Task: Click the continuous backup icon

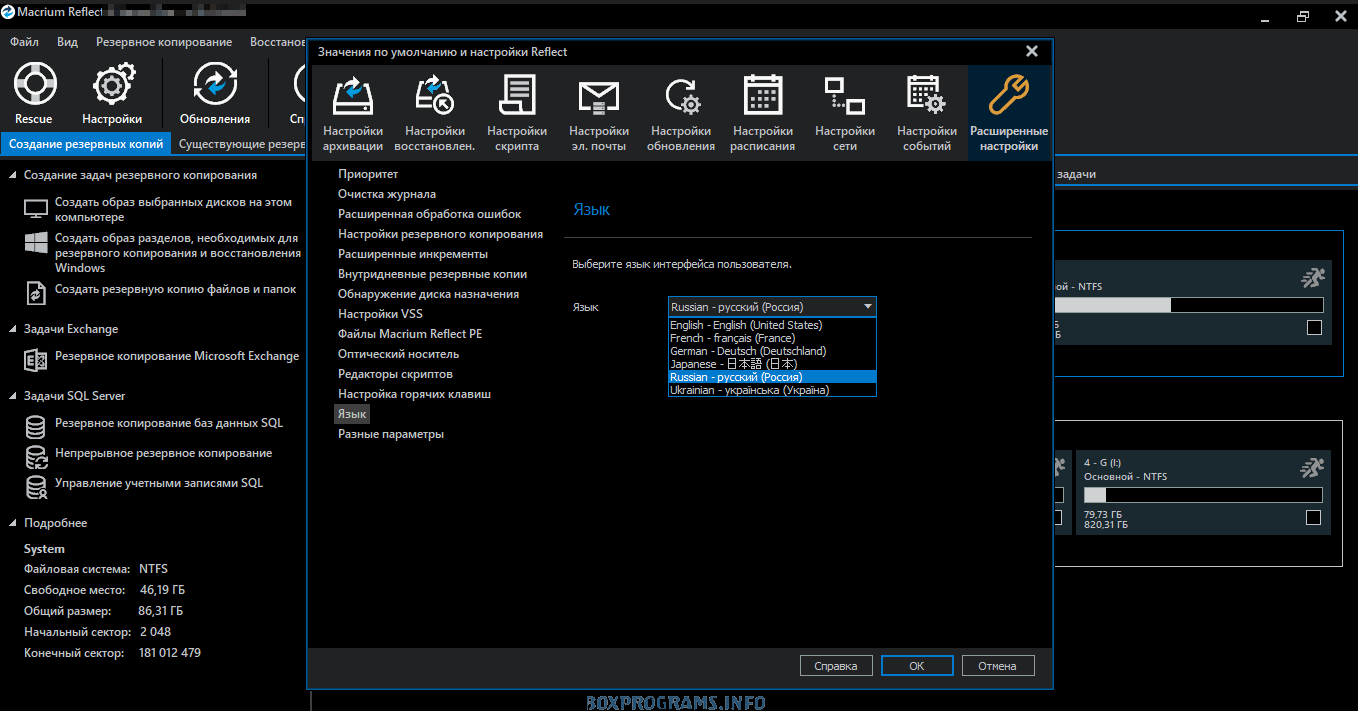Action: [36, 457]
